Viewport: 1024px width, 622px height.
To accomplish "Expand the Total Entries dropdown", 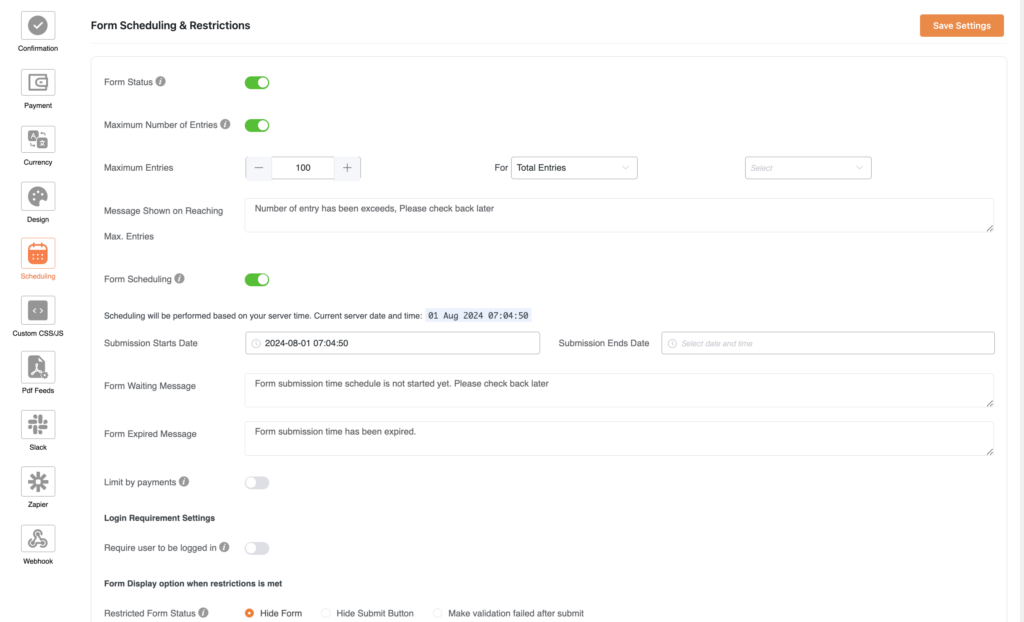I will (574, 168).
